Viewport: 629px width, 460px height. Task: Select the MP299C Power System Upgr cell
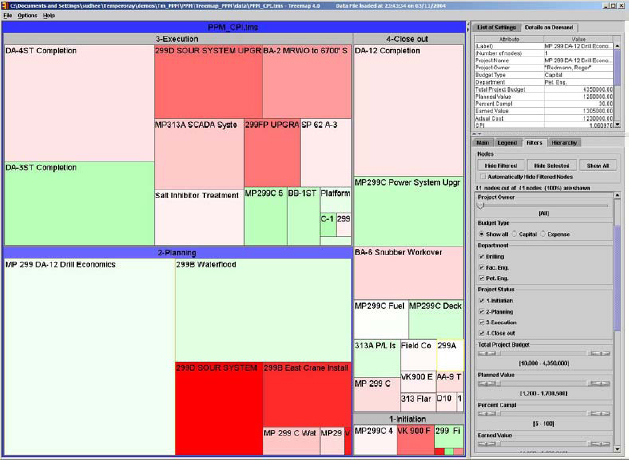(408, 211)
